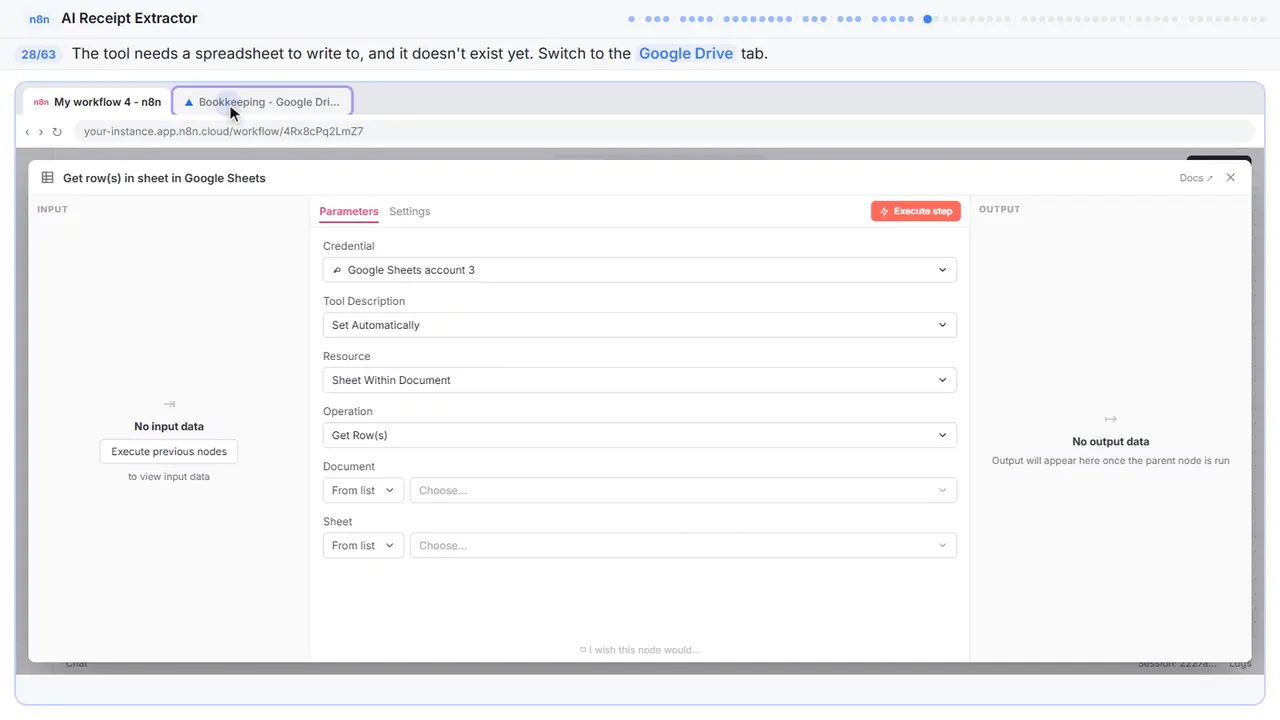Choose a document from the Document Choose dropdown
This screenshot has height=720, width=1280.
pyautogui.click(x=683, y=490)
